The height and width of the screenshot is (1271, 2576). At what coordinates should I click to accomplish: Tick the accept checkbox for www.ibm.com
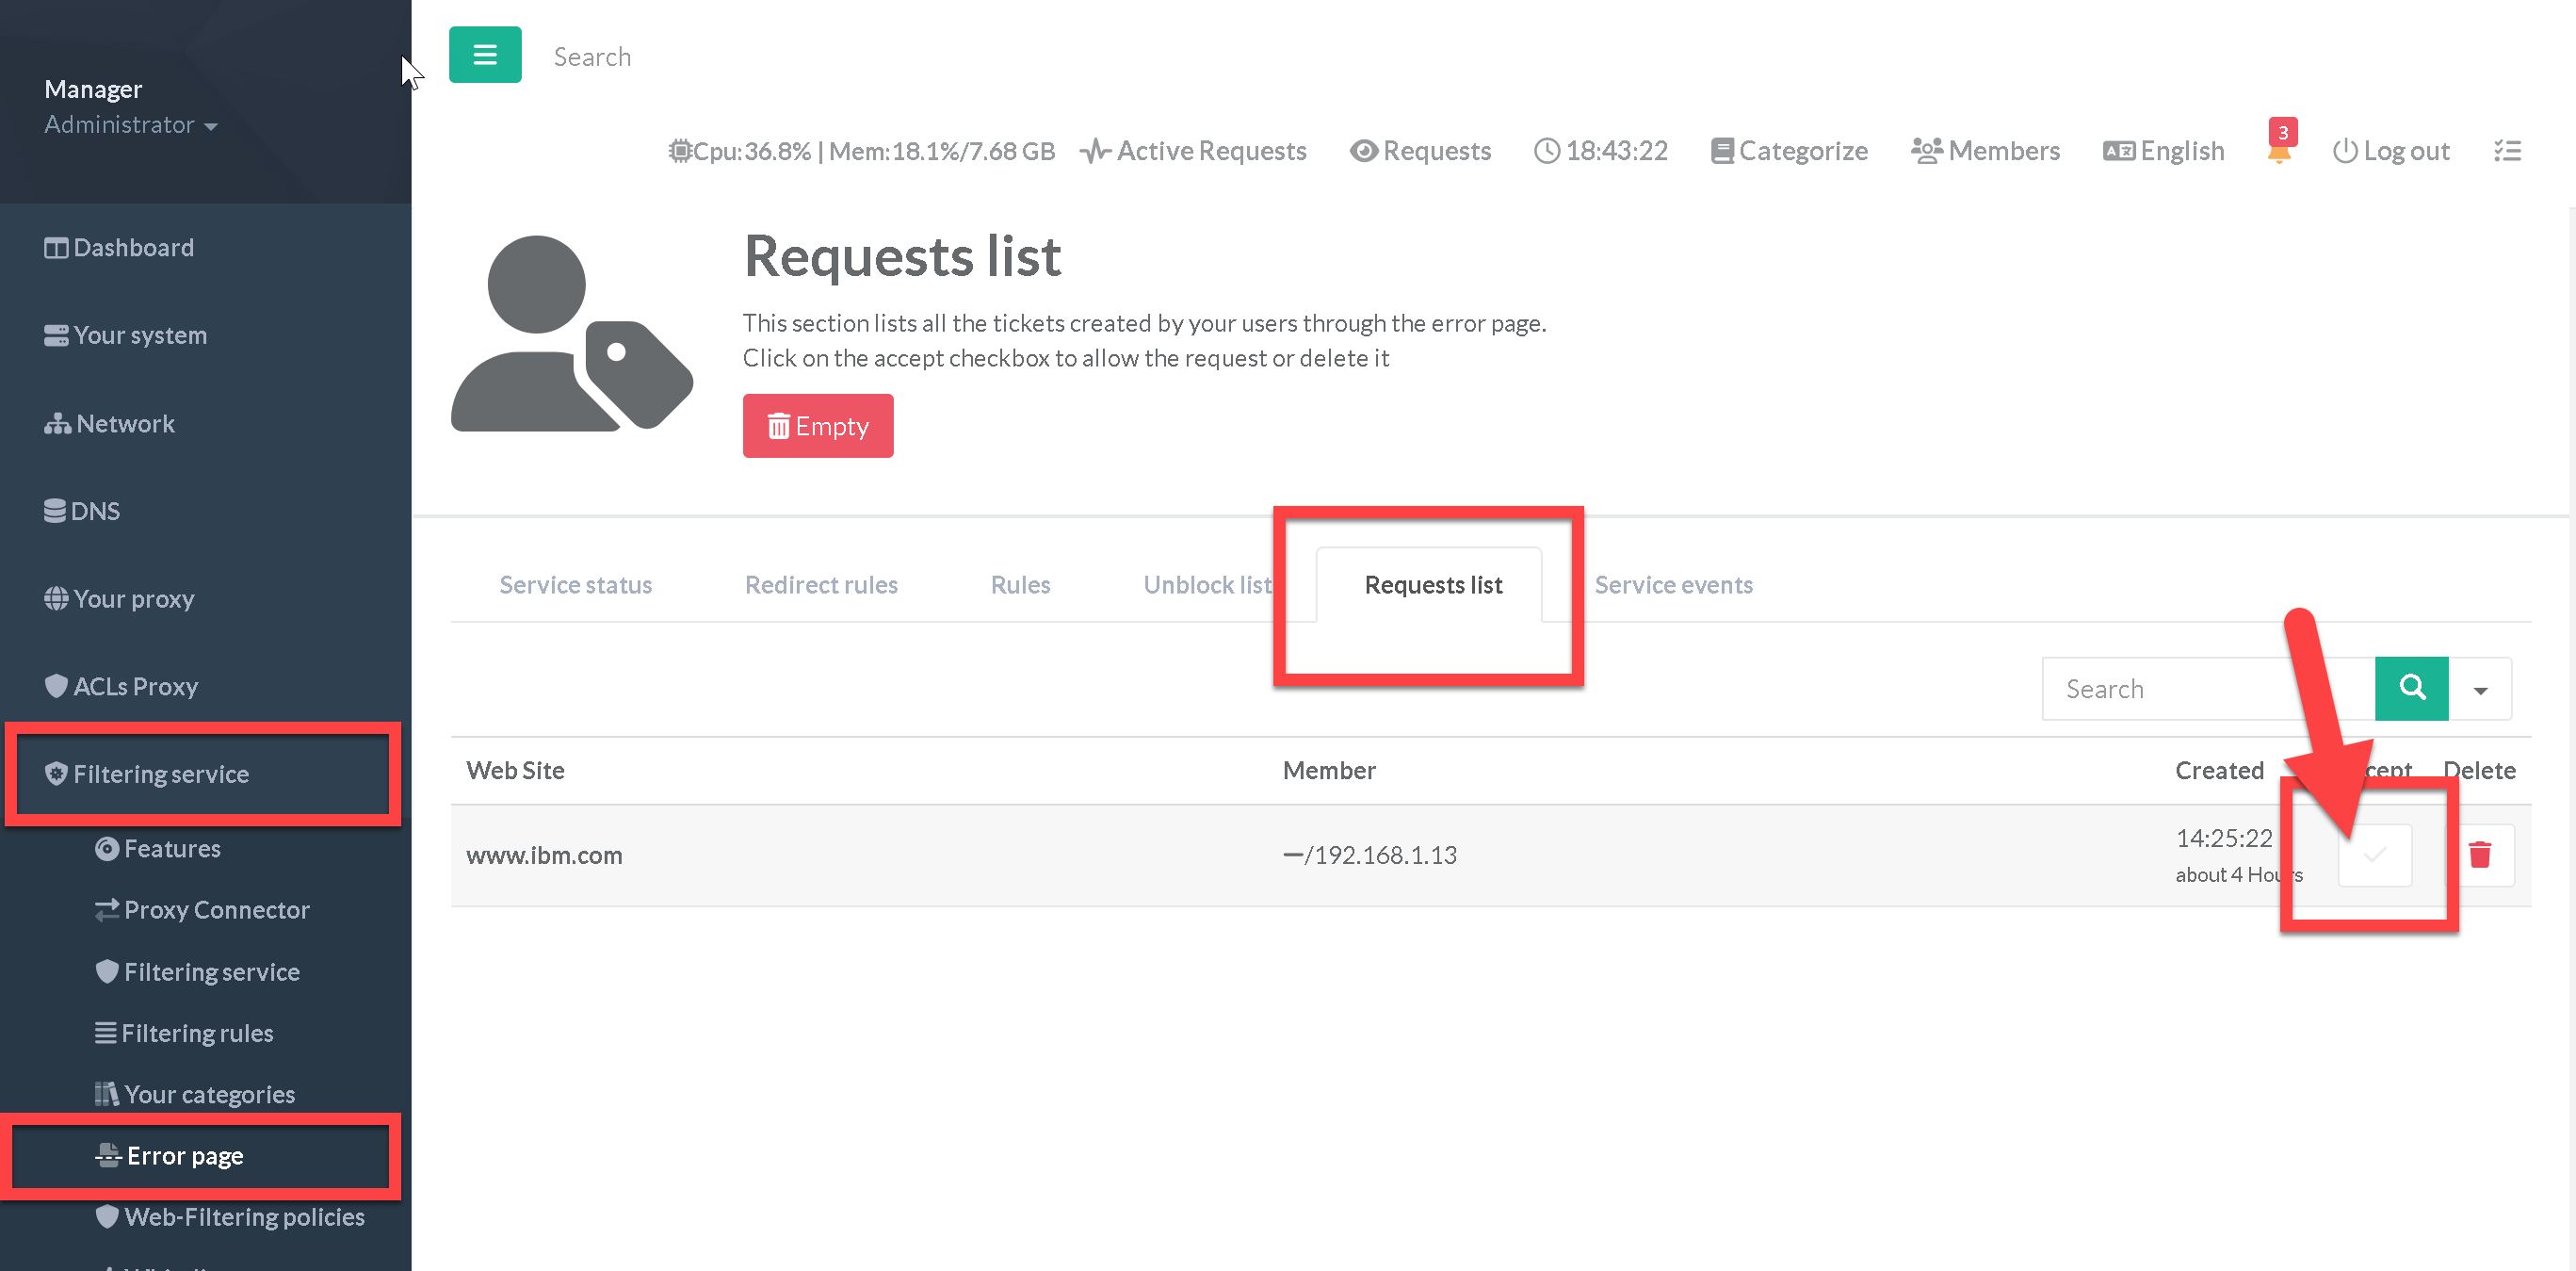pos(2374,855)
